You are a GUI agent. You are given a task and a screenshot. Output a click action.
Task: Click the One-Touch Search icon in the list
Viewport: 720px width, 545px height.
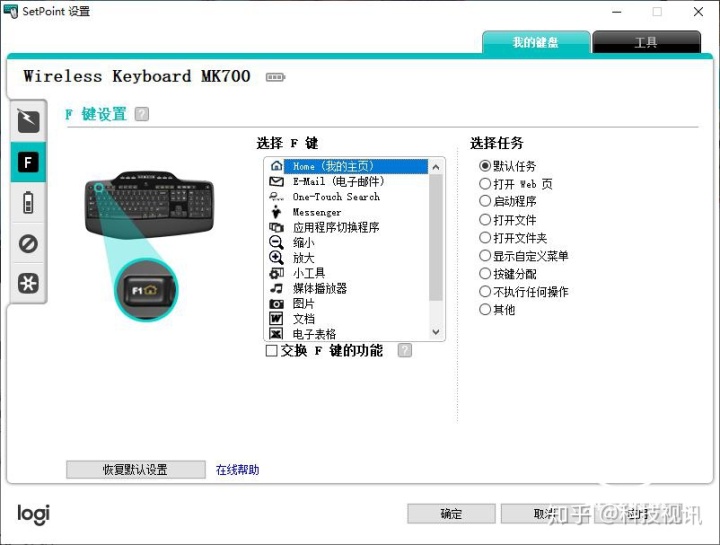276,197
